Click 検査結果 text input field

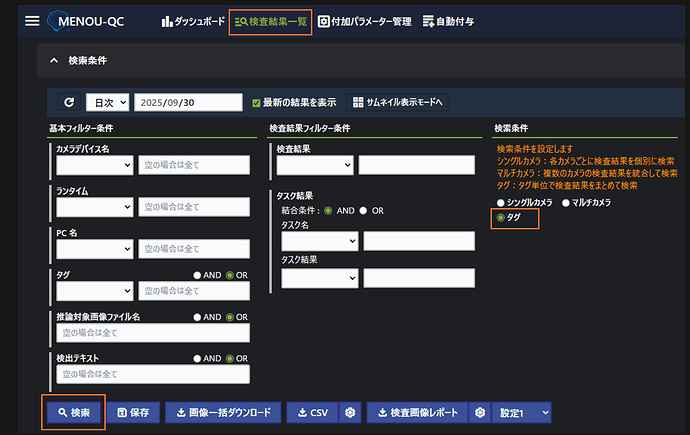pyautogui.click(x=417, y=165)
